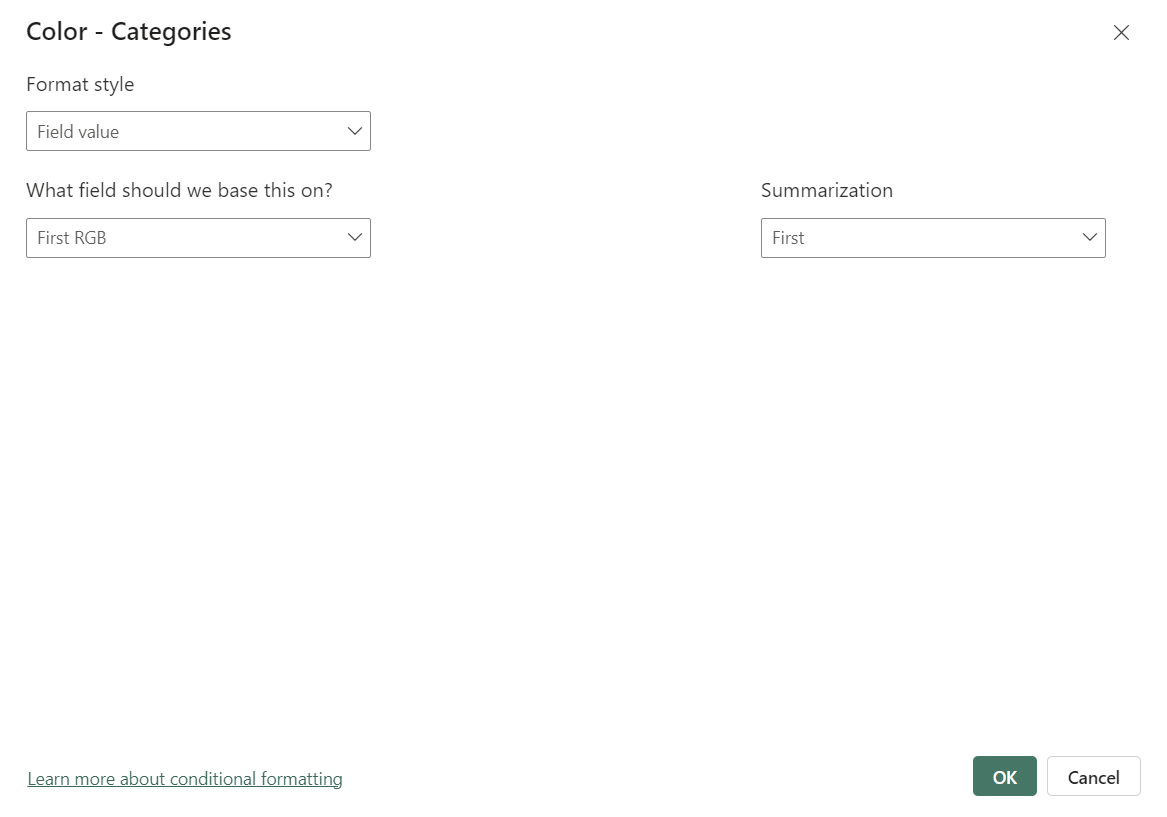Image resolution: width=1167 pixels, height=817 pixels.
Task: Open the Format style combo box
Action: [198, 131]
